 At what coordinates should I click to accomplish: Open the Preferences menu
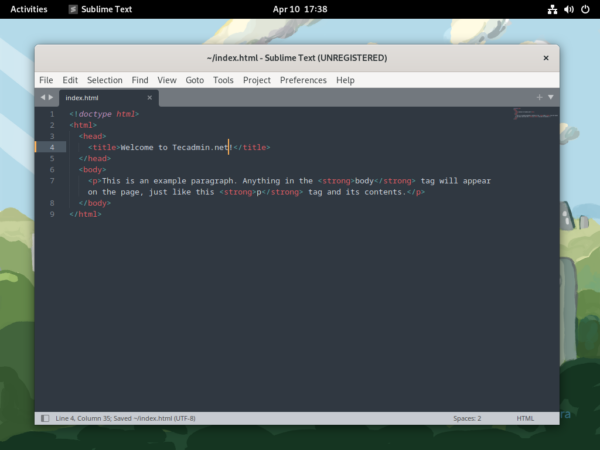(x=303, y=80)
